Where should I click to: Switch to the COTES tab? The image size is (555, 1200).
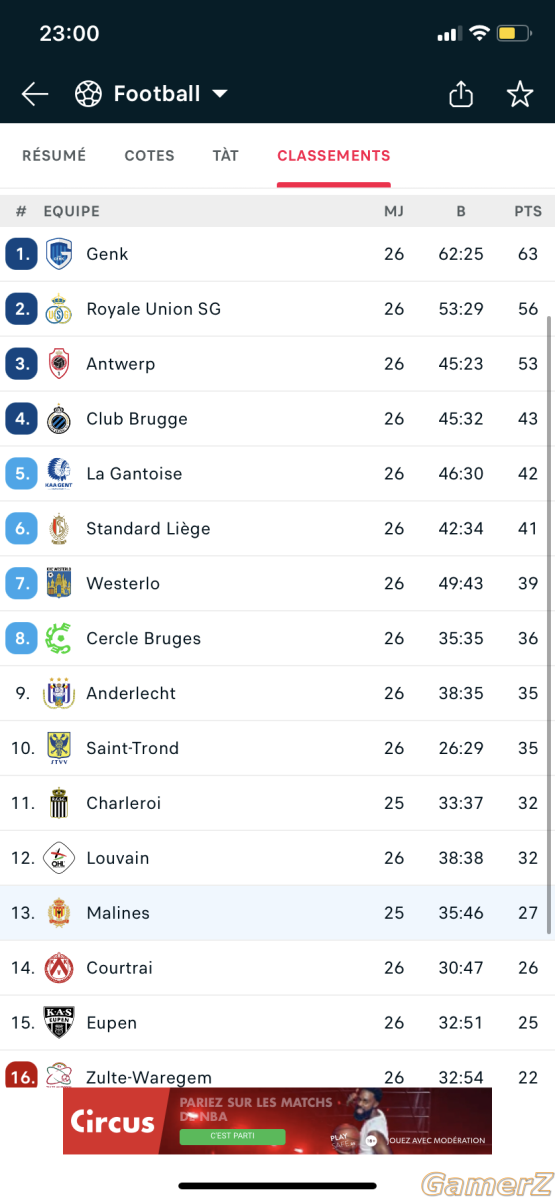pyautogui.click(x=149, y=156)
